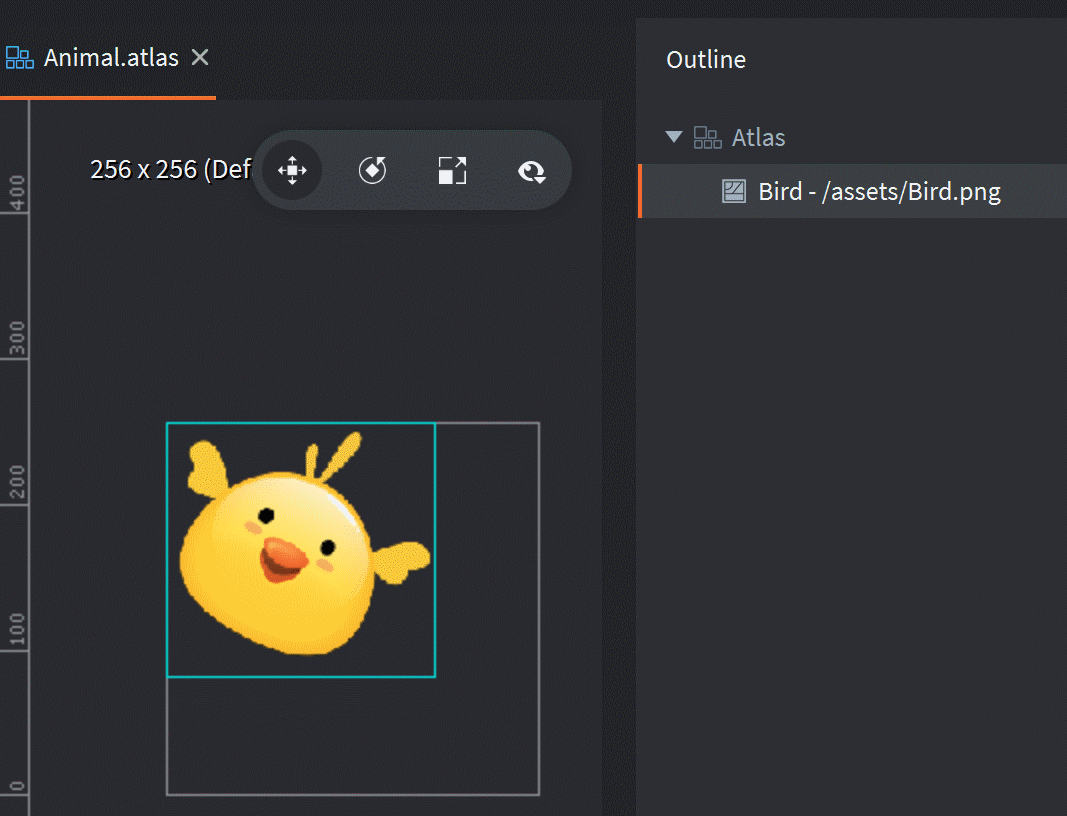Select the Rotate tool in scene toolbar
The width and height of the screenshot is (1067, 816).
372,171
